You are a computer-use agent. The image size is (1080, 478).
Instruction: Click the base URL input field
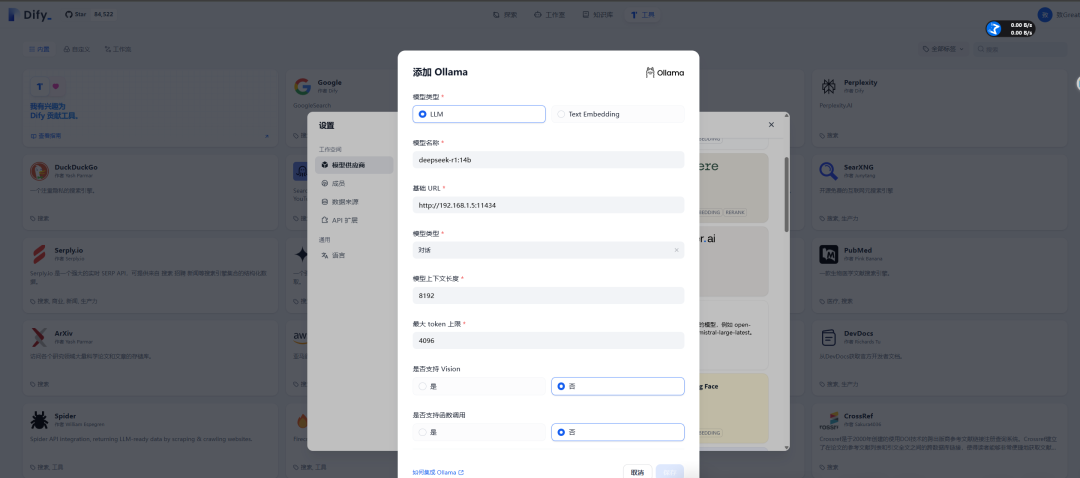point(548,205)
